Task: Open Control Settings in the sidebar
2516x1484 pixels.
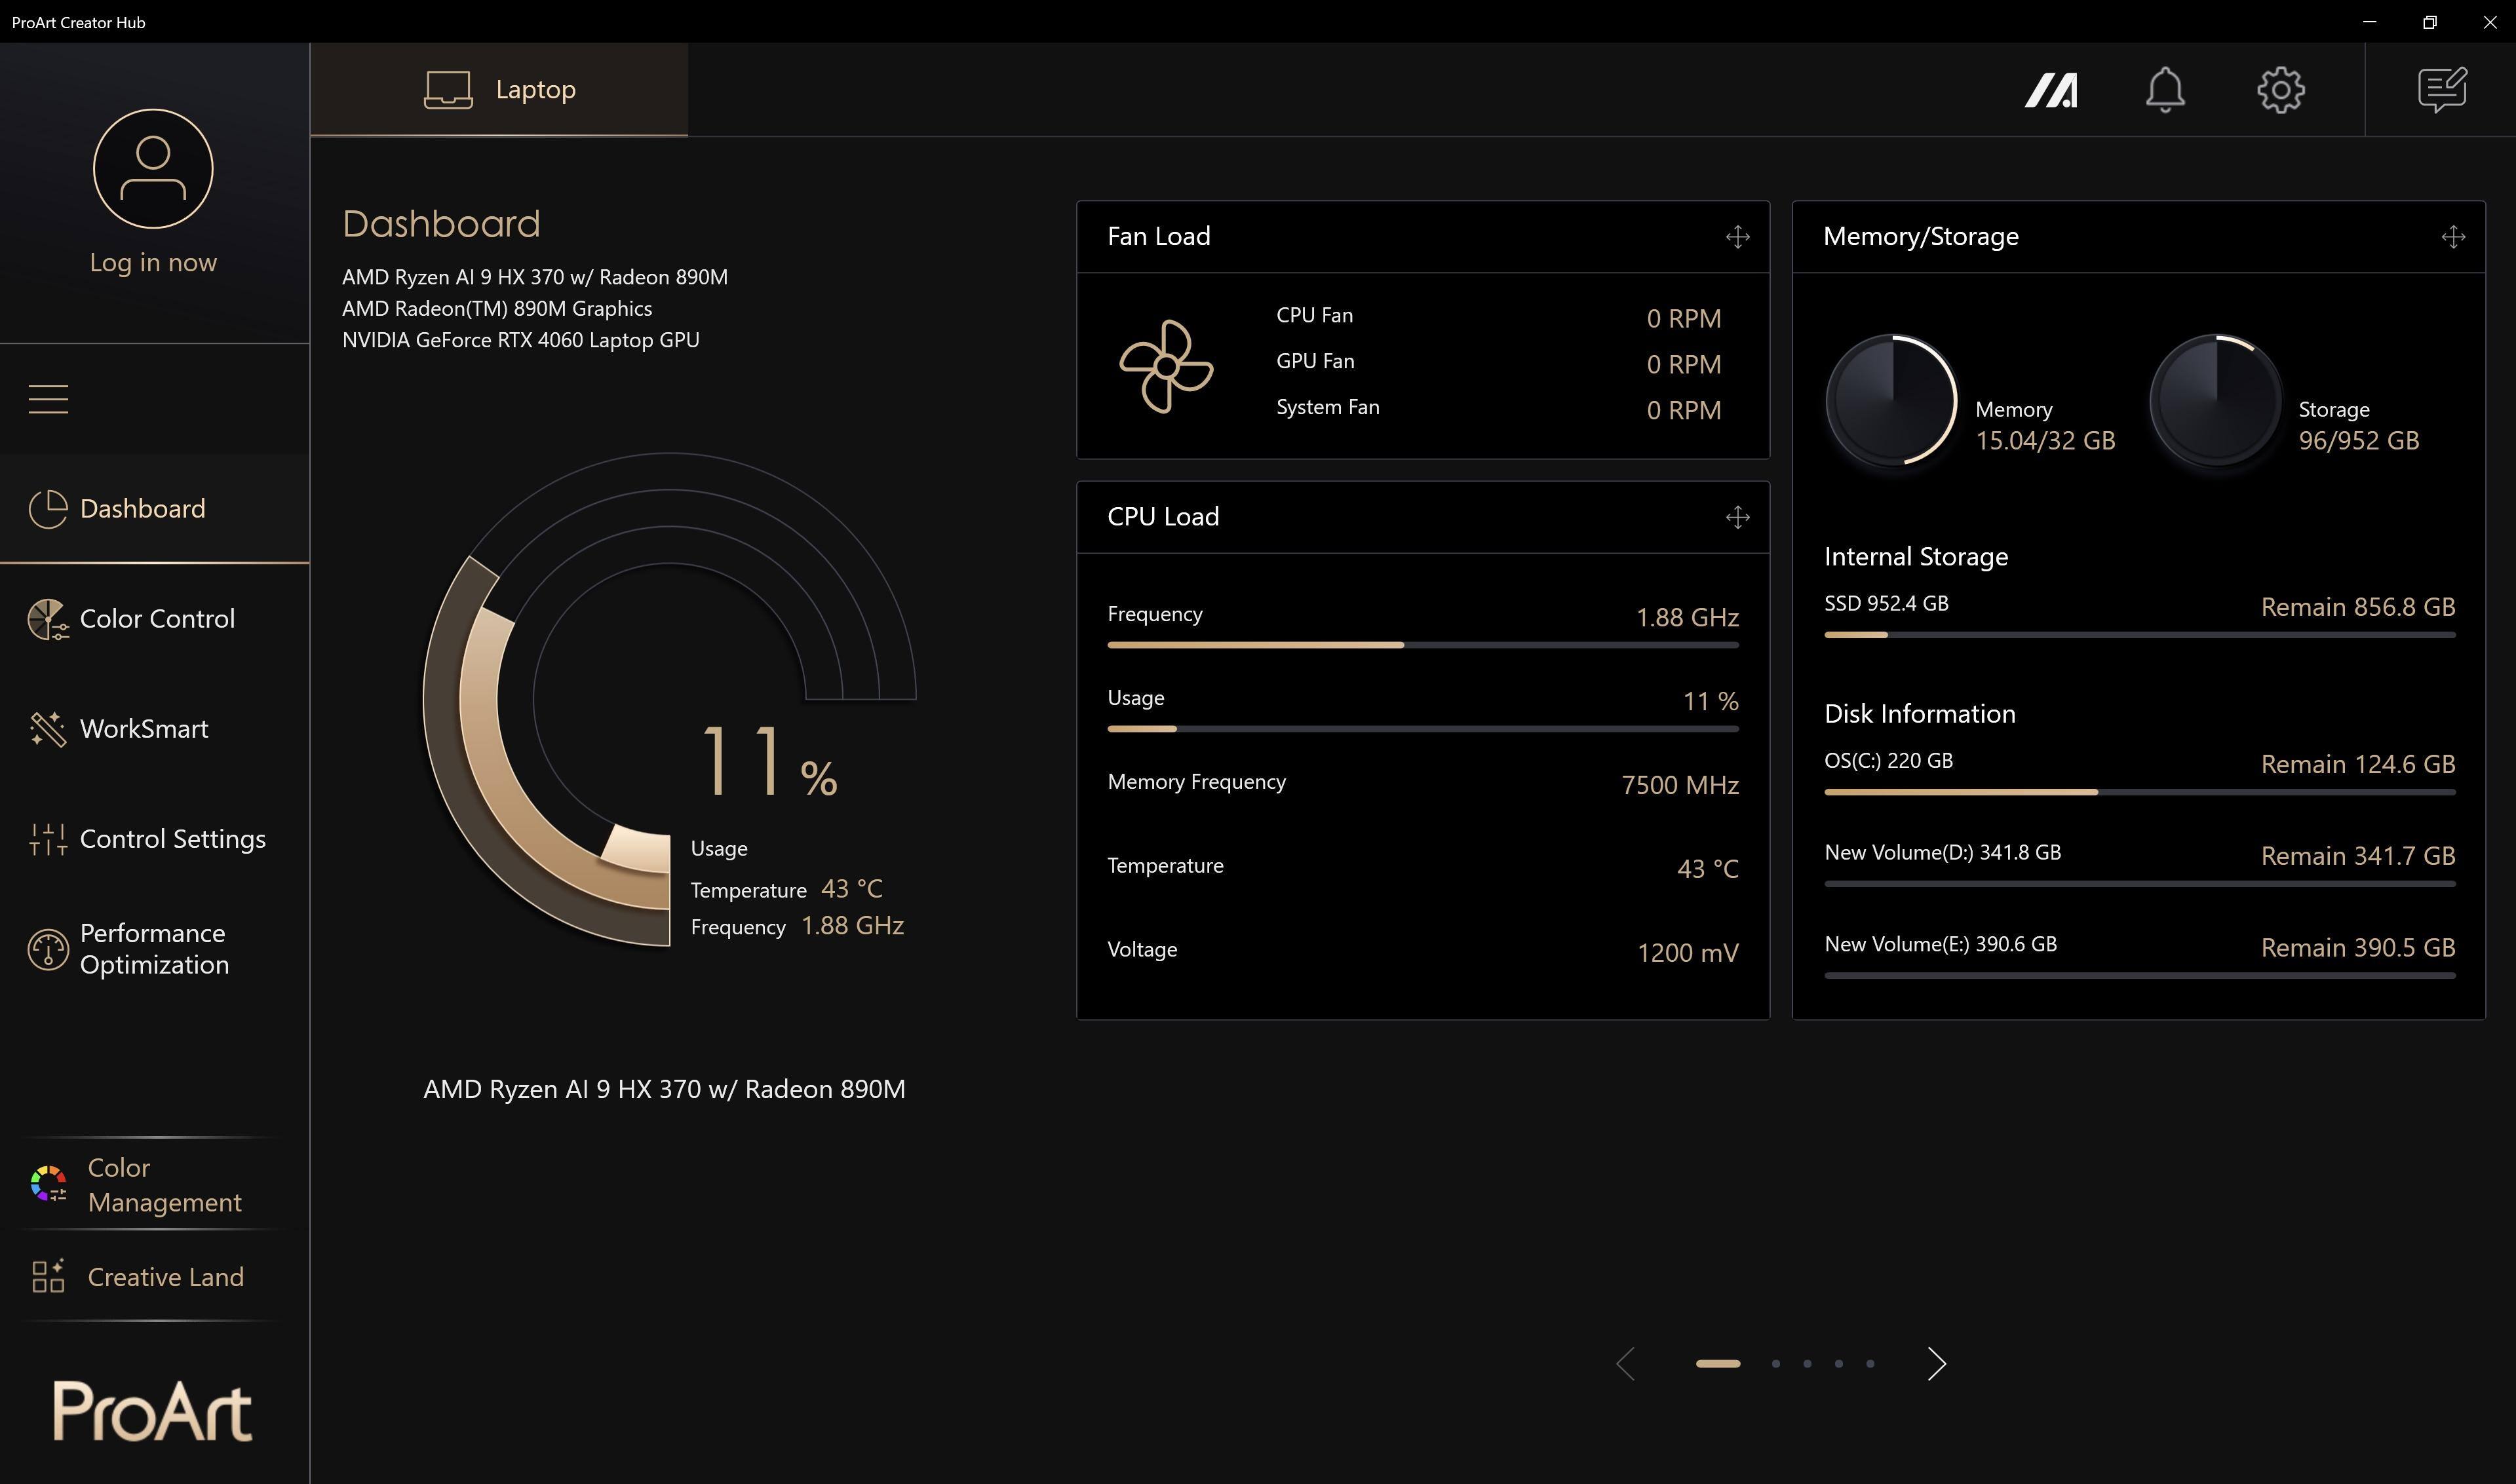Action: pos(171,839)
